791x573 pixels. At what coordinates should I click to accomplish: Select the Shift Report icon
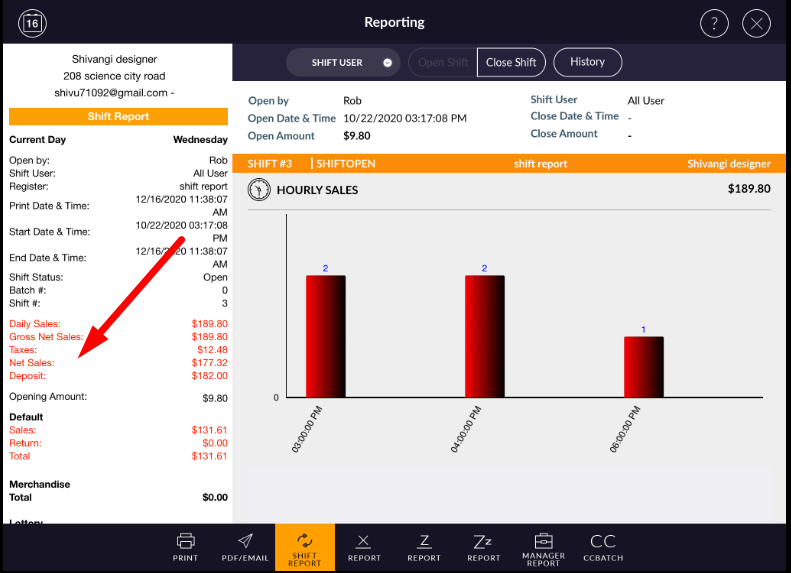[305, 547]
